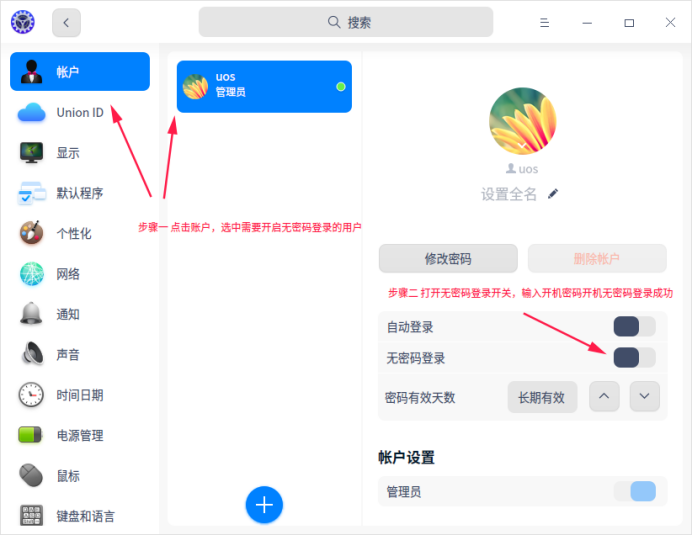Click the Control Center gear logo icon
Viewport: 692px width, 535px height.
coord(23,22)
